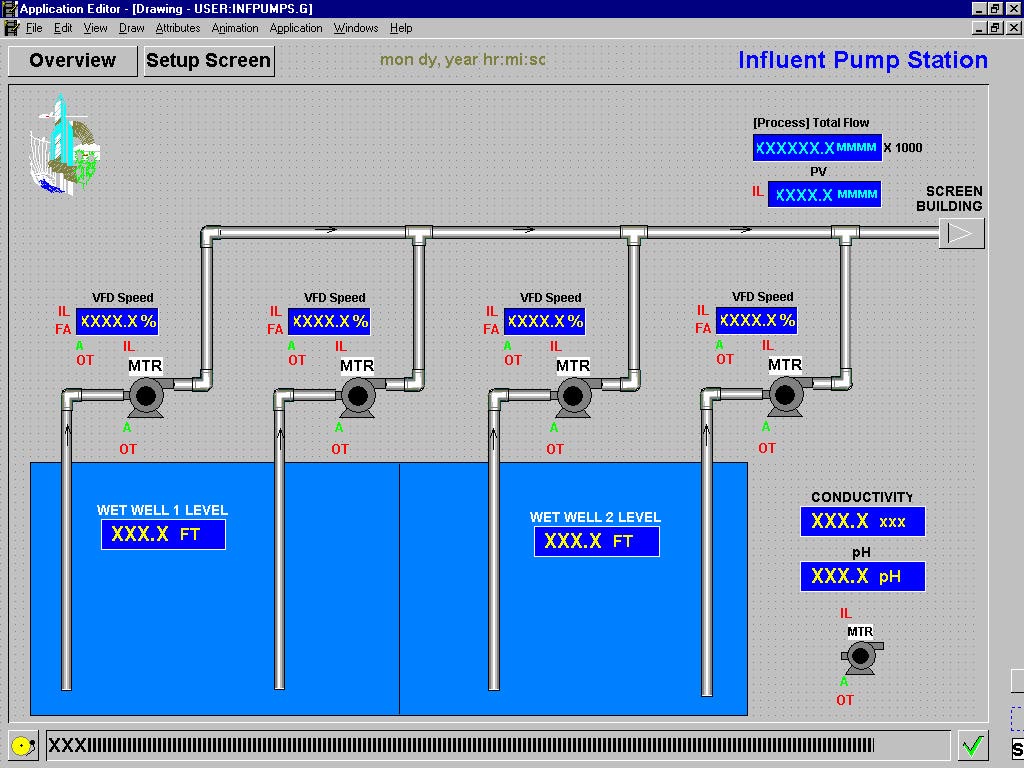1024x768 pixels.
Task: Select the second pump motor icon
Action: [357, 397]
